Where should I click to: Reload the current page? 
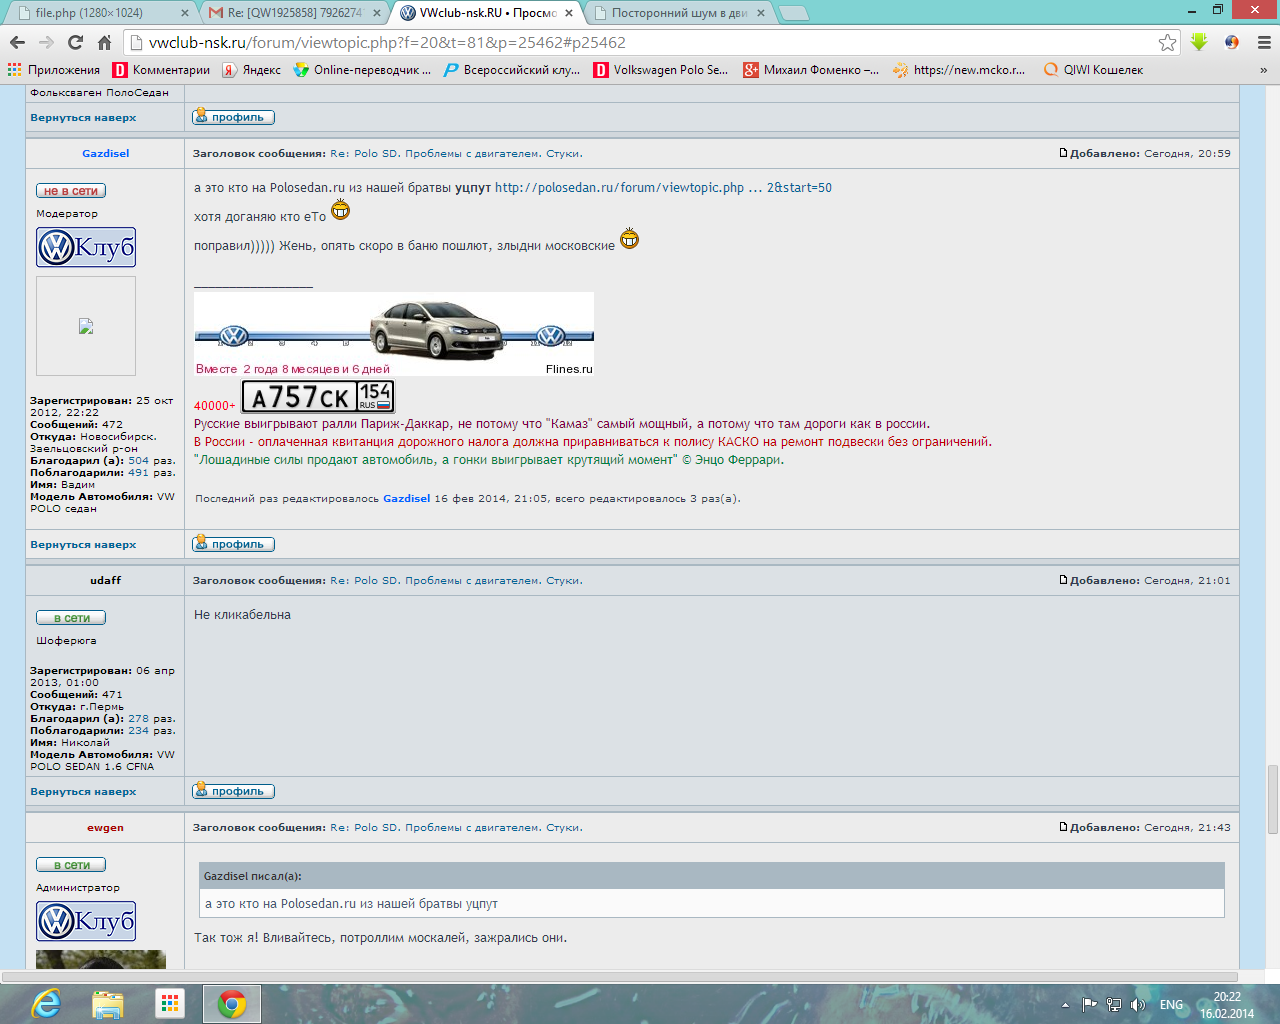[x=75, y=42]
